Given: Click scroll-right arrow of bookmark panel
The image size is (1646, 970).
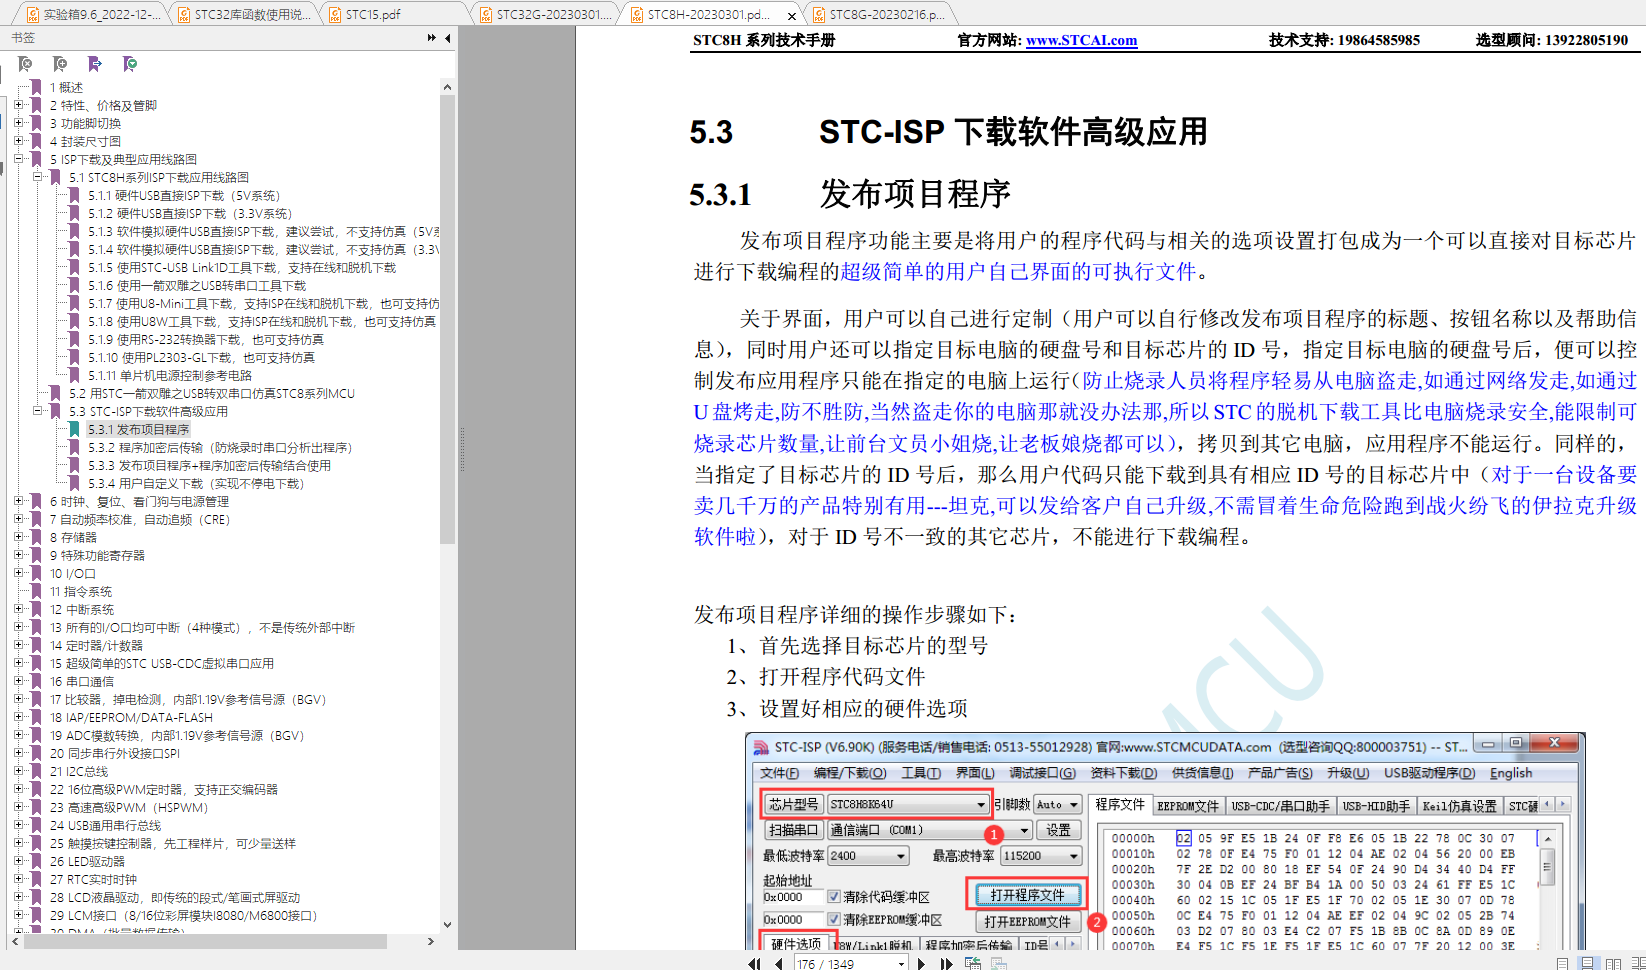Looking at the screenshot, I should 431,941.
